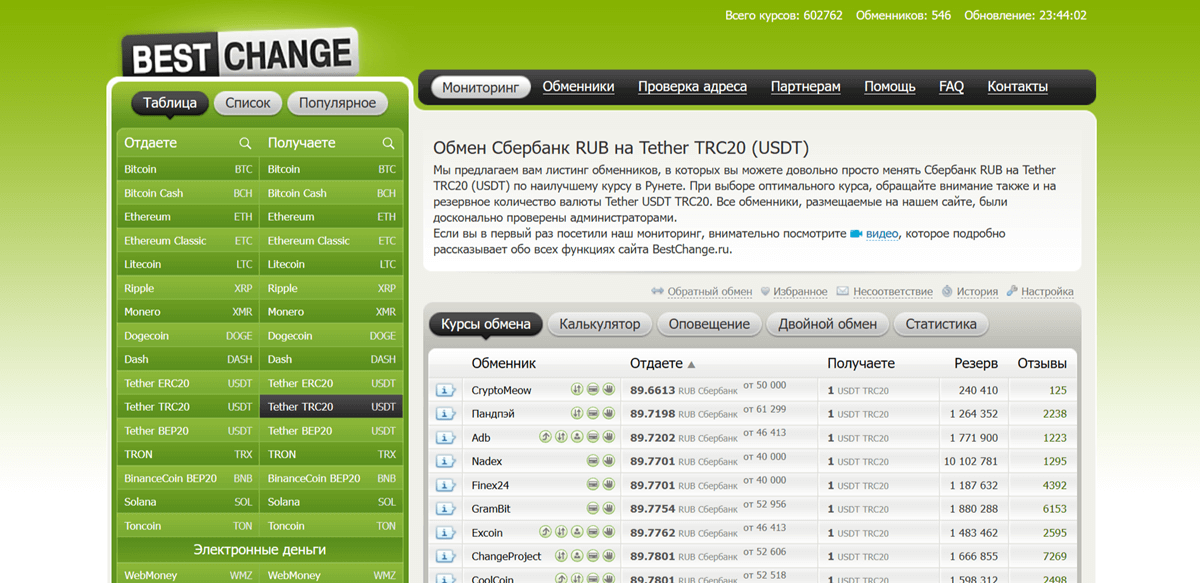Select Monero in the Отдаете column
The image size is (1200, 583).
tap(188, 312)
